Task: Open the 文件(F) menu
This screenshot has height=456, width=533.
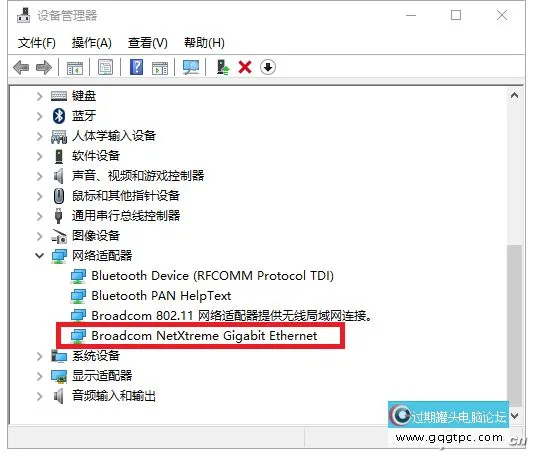Action: coord(37,43)
